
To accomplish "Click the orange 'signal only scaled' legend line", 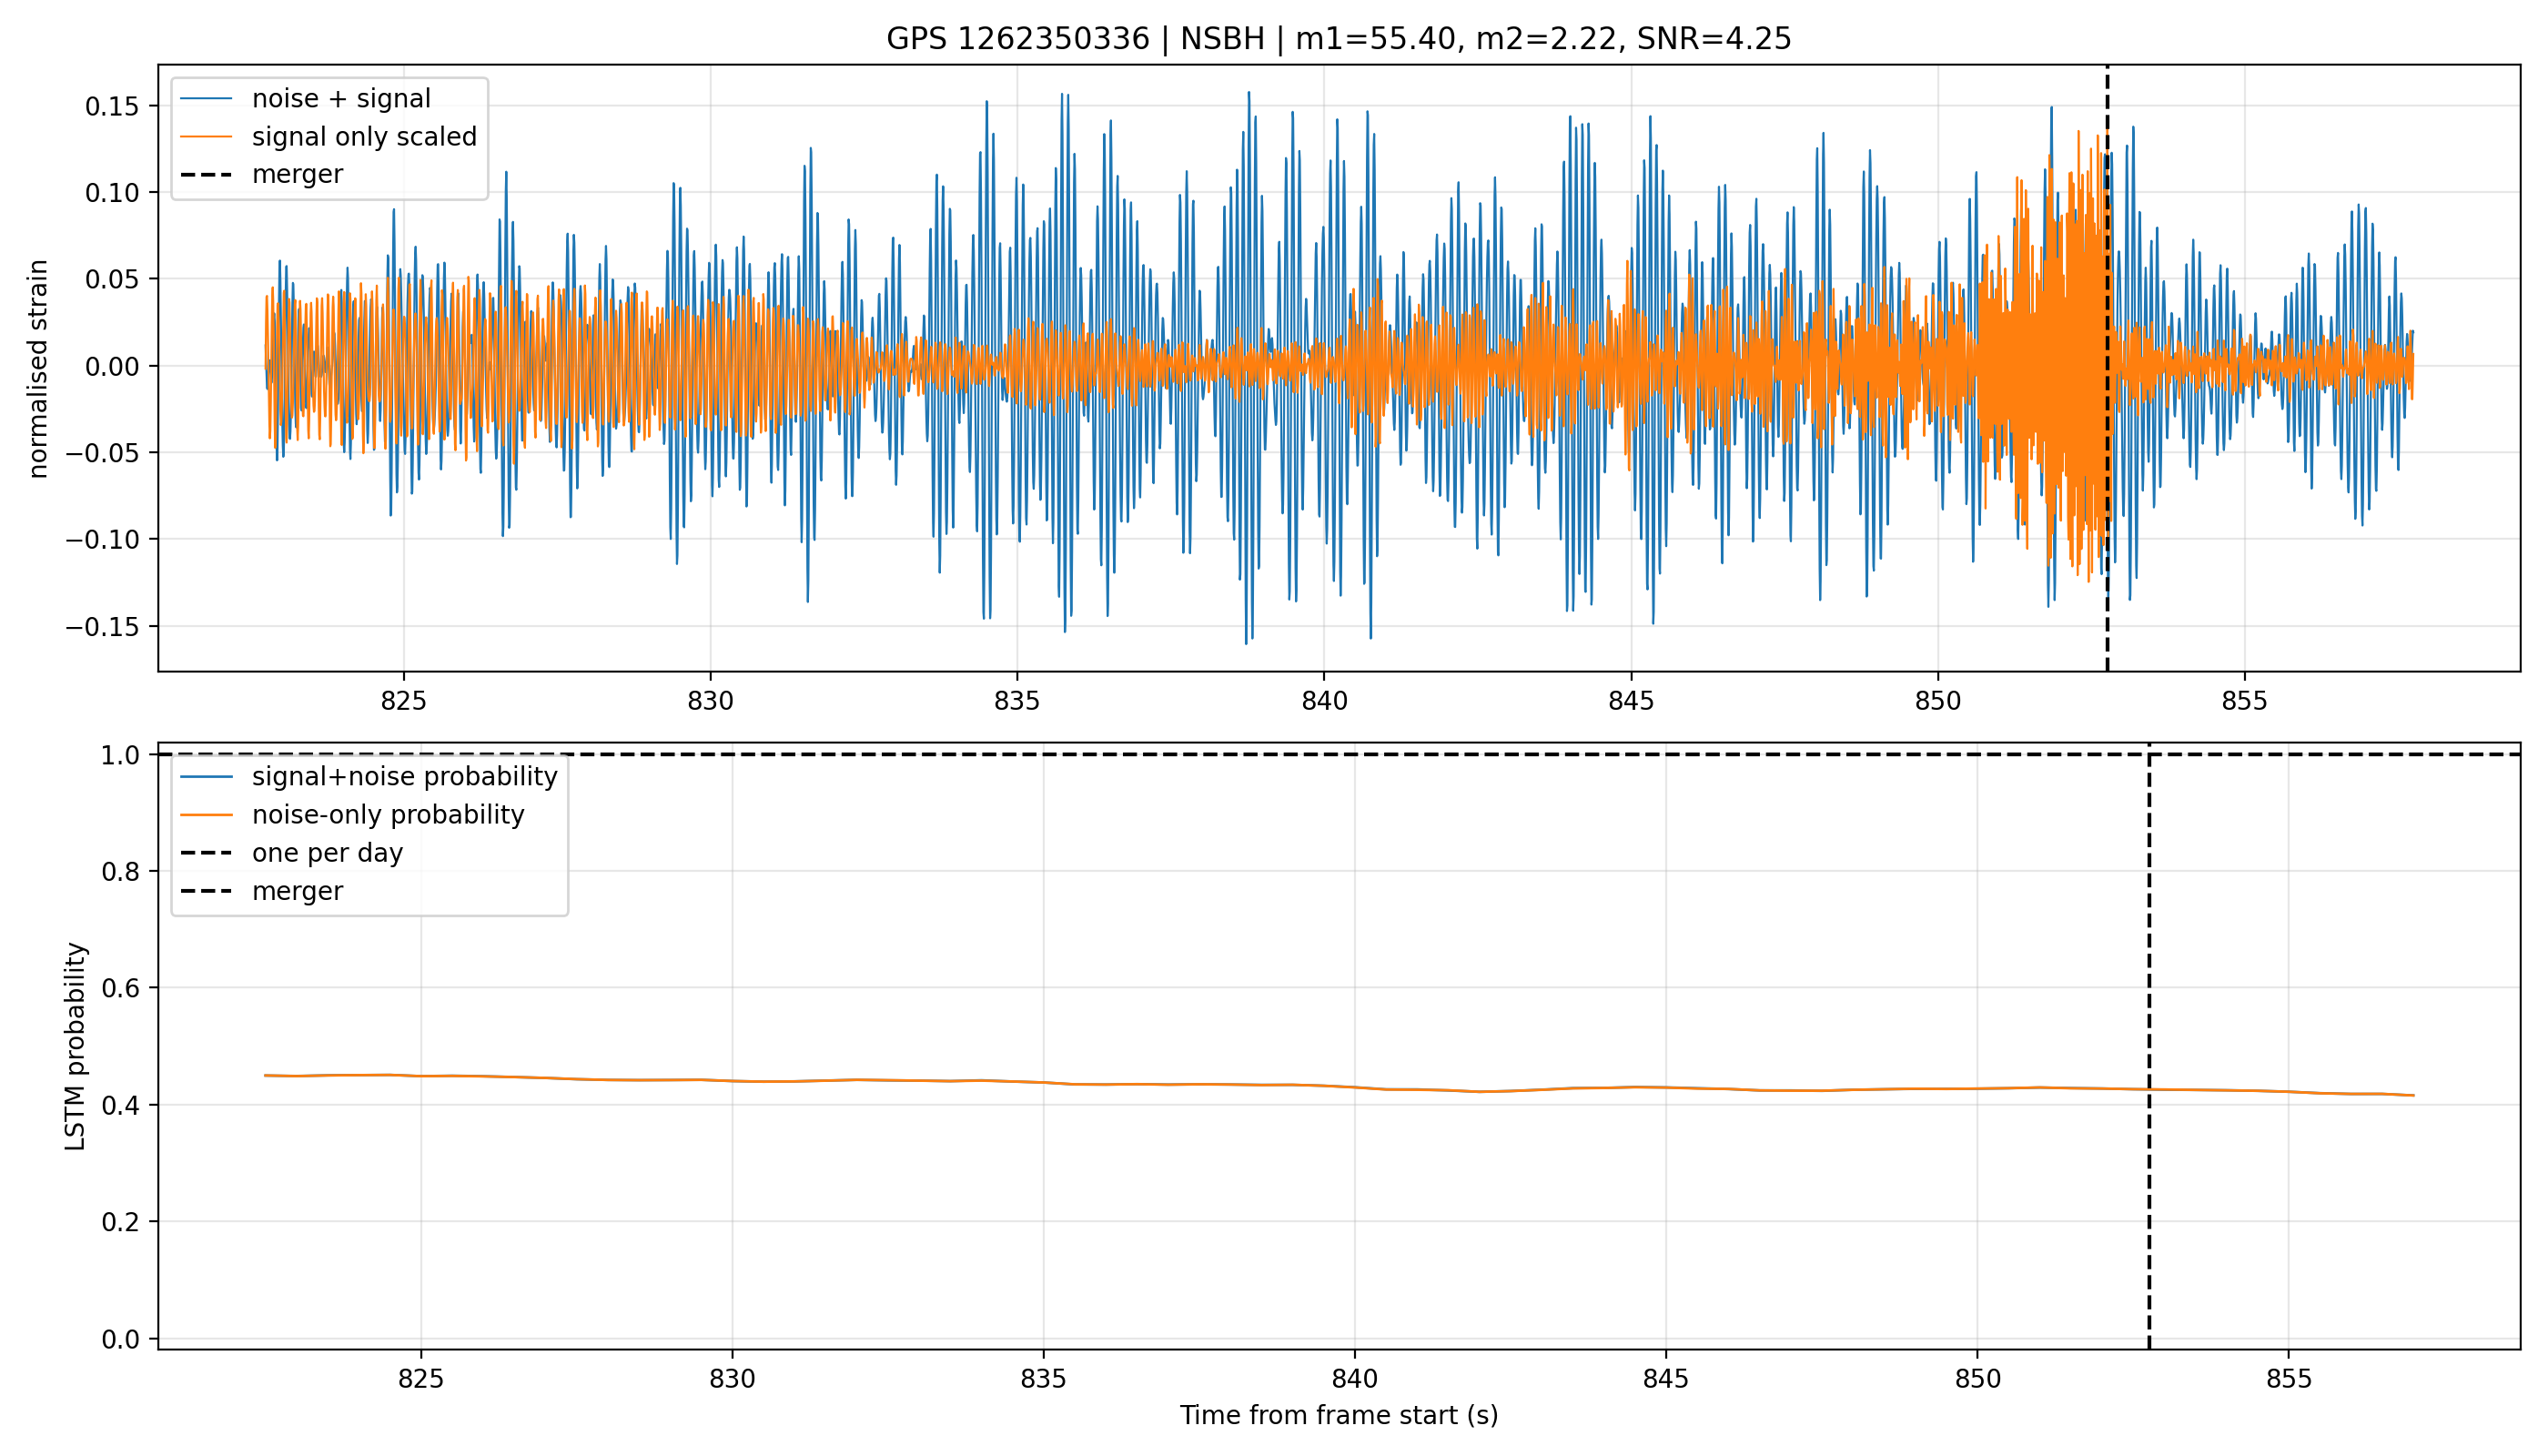I will tap(206, 137).
